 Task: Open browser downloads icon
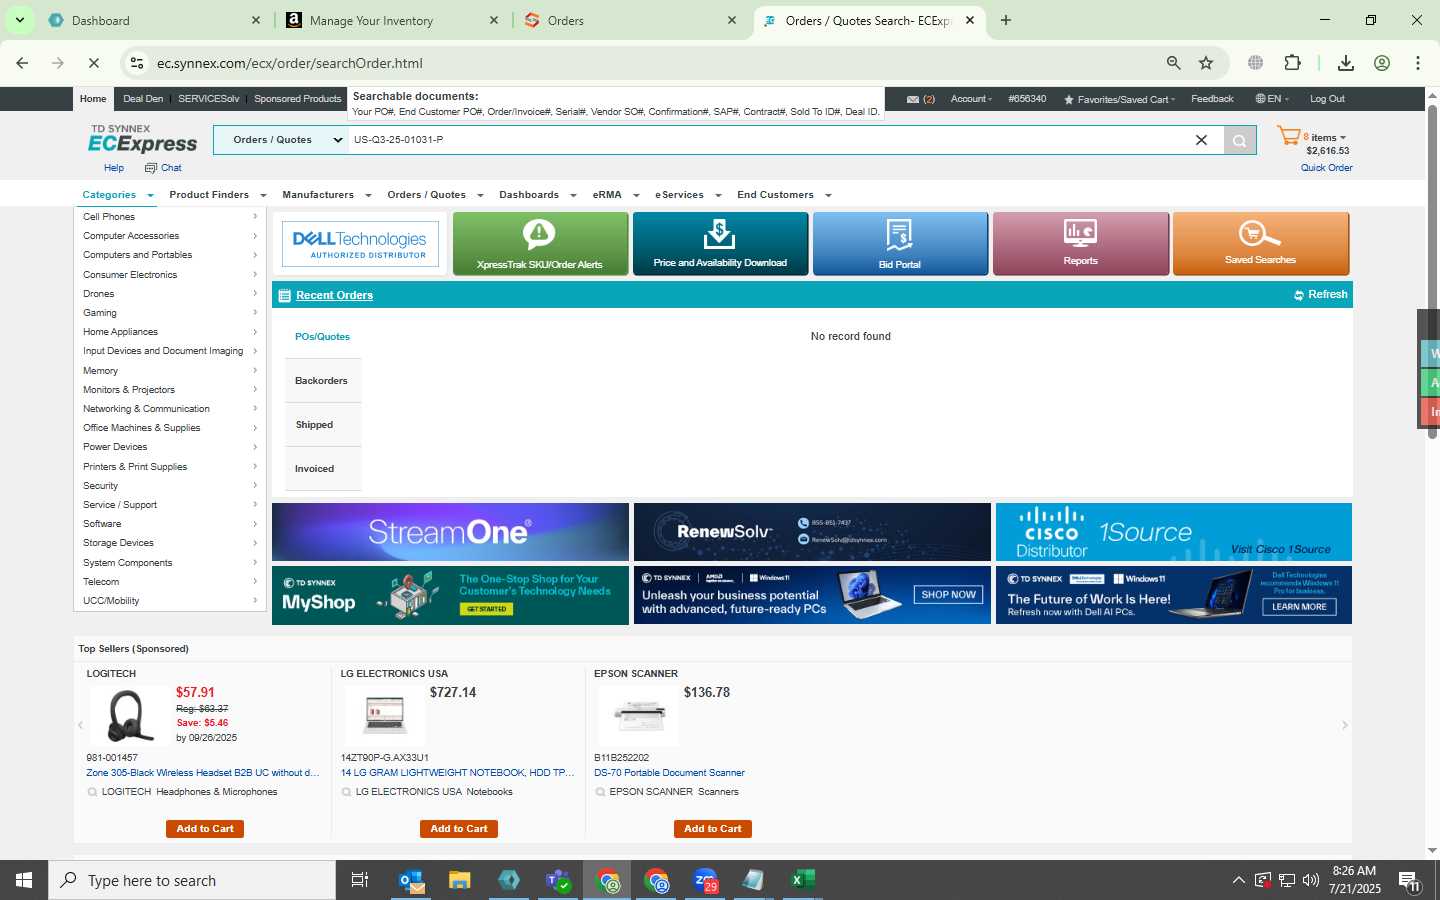[1346, 63]
